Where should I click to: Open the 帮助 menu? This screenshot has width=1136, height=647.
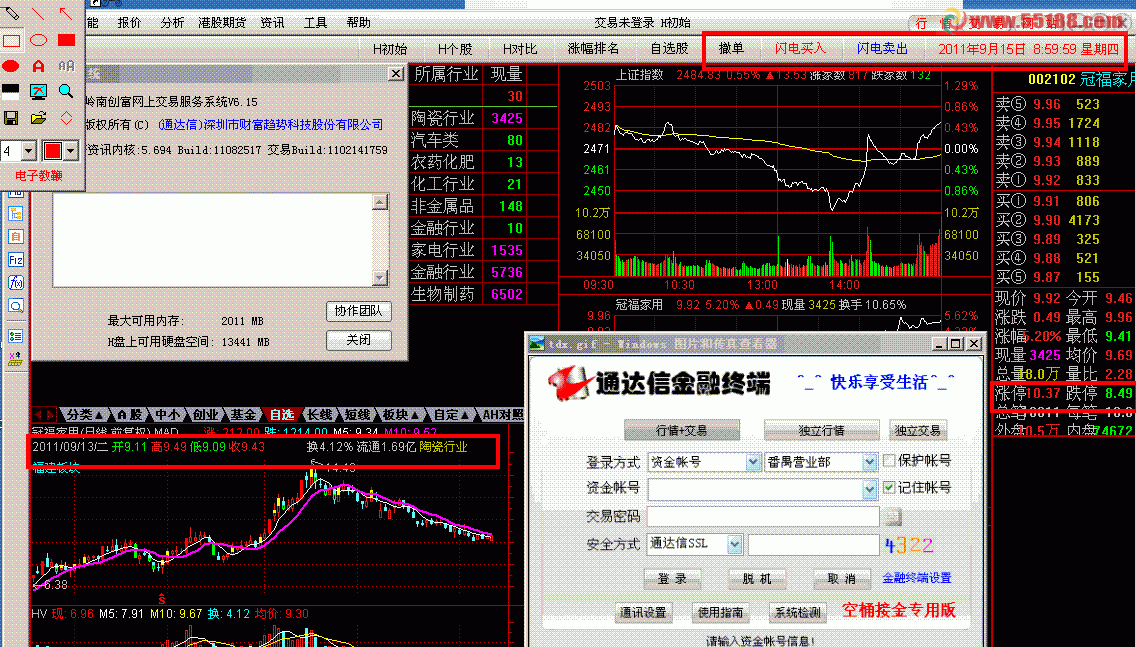[x=358, y=22]
